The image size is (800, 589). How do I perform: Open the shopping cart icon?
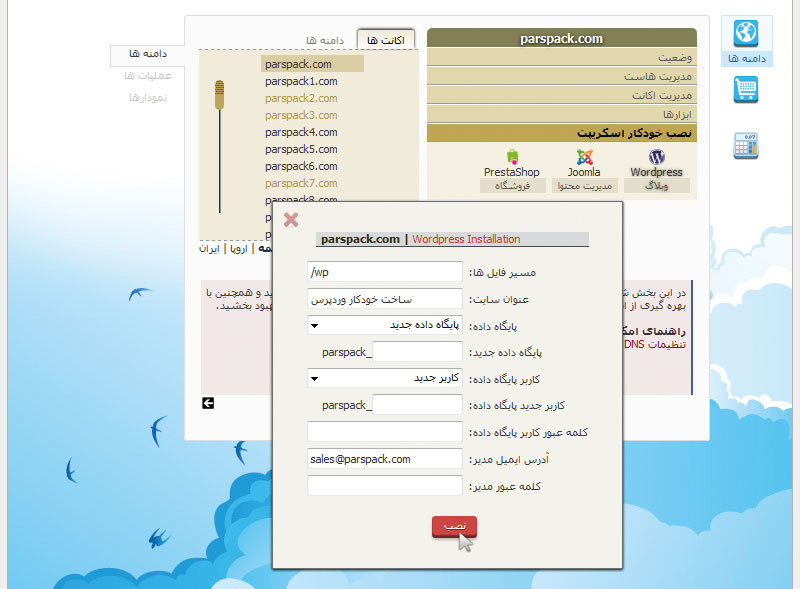click(746, 90)
